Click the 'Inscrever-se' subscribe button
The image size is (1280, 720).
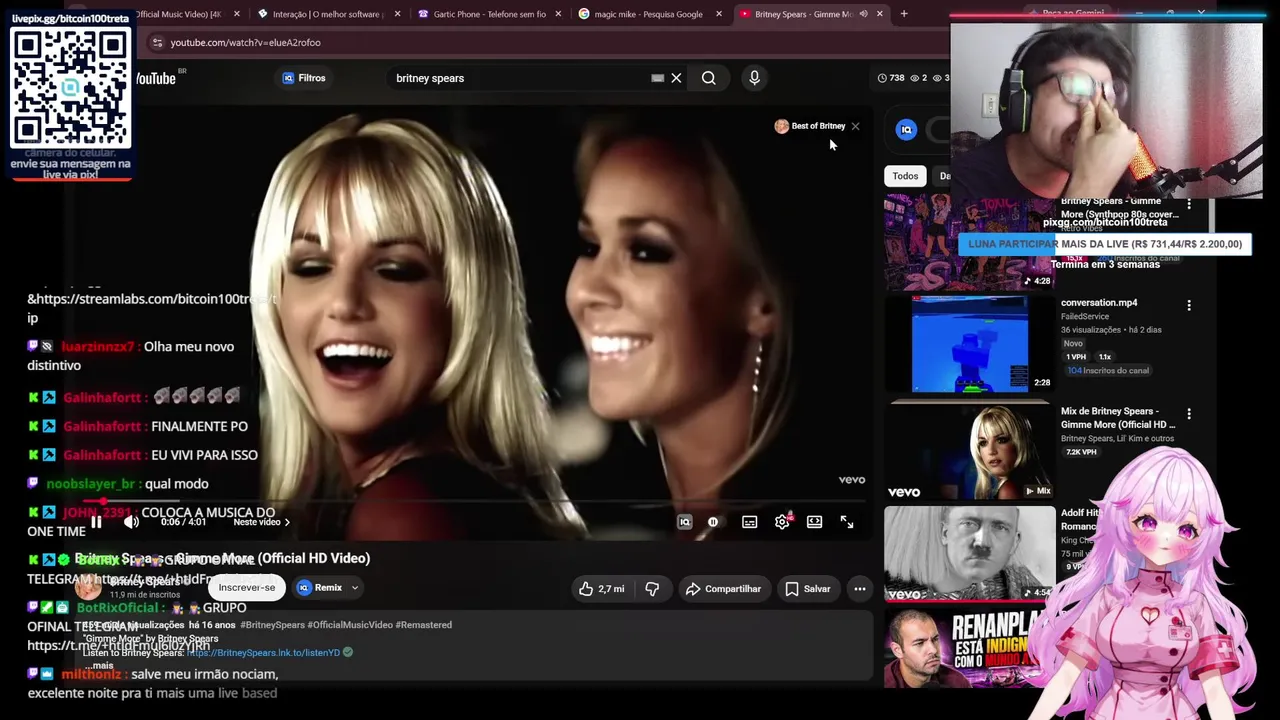(247, 588)
